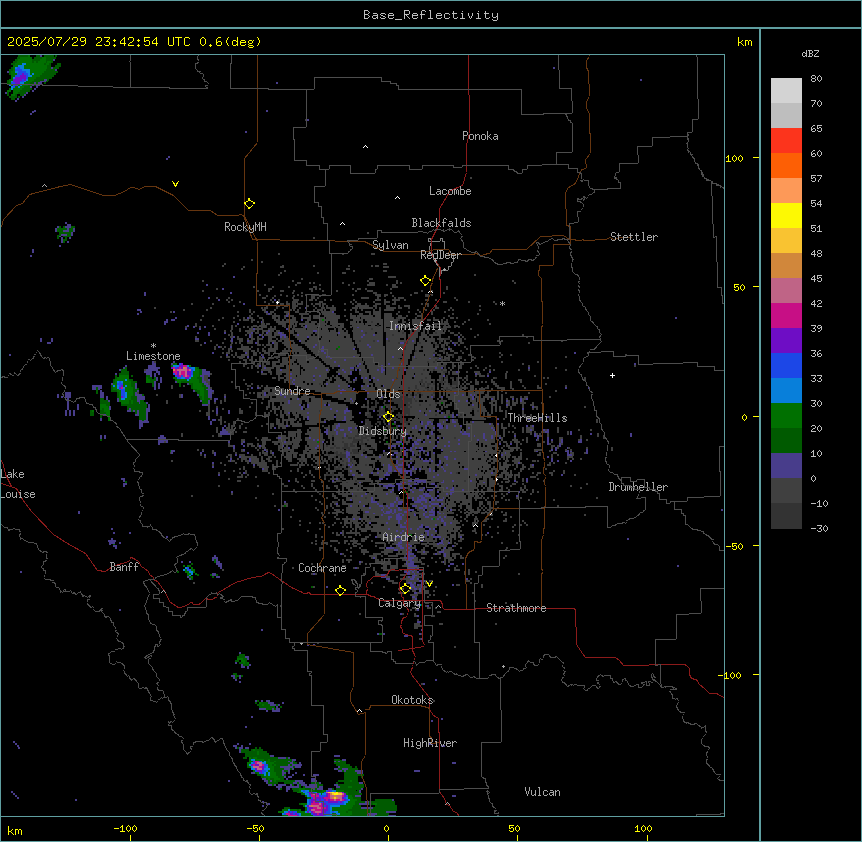This screenshot has height=842, width=862.
Task: Click the HighRiver label
Action: point(430,743)
